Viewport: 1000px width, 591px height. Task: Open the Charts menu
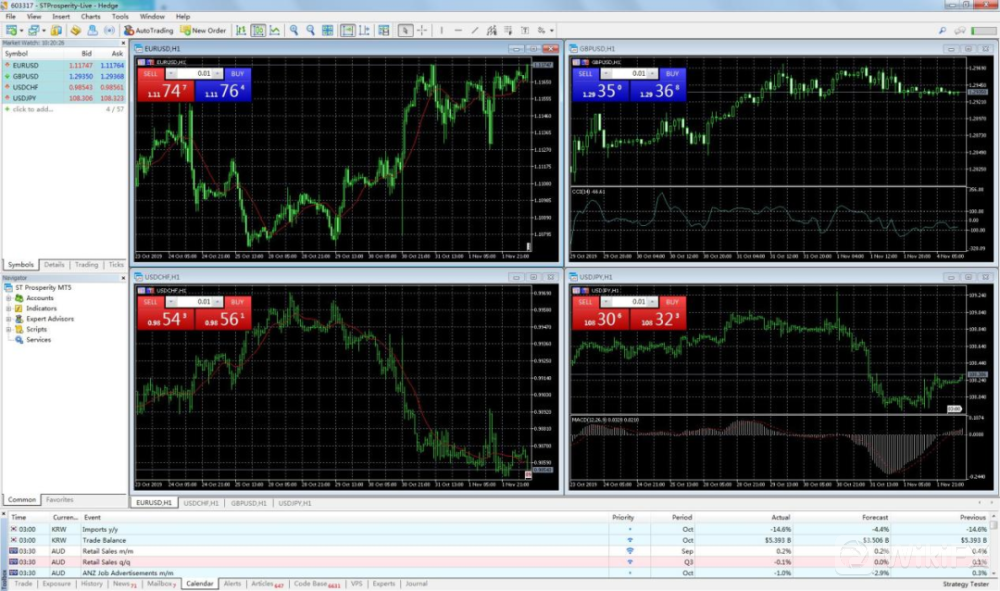91,17
